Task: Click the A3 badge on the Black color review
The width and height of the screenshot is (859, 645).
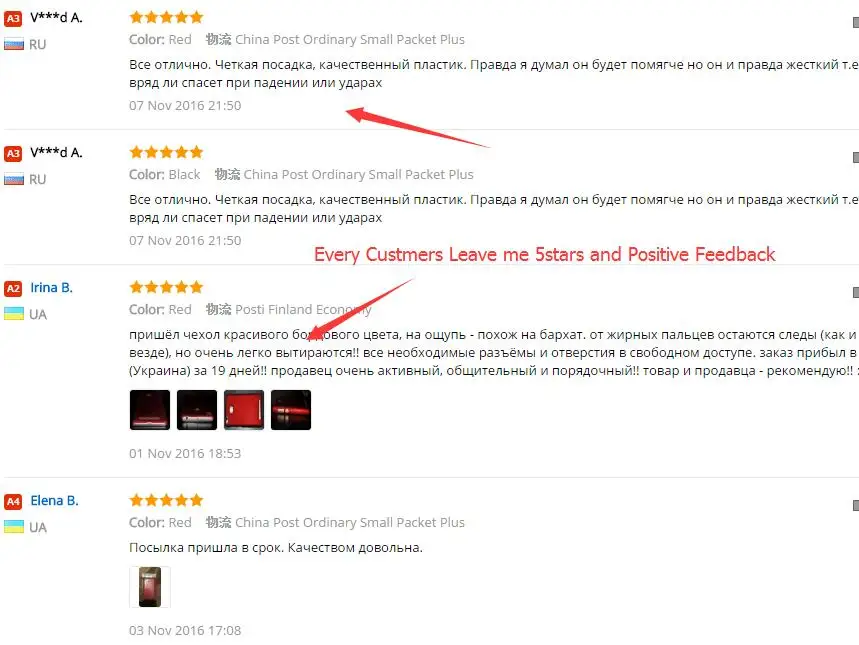Action: point(13,153)
